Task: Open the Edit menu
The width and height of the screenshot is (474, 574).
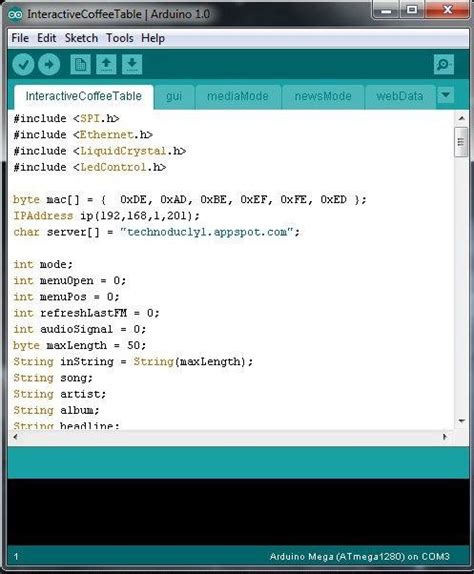Action: coord(46,38)
